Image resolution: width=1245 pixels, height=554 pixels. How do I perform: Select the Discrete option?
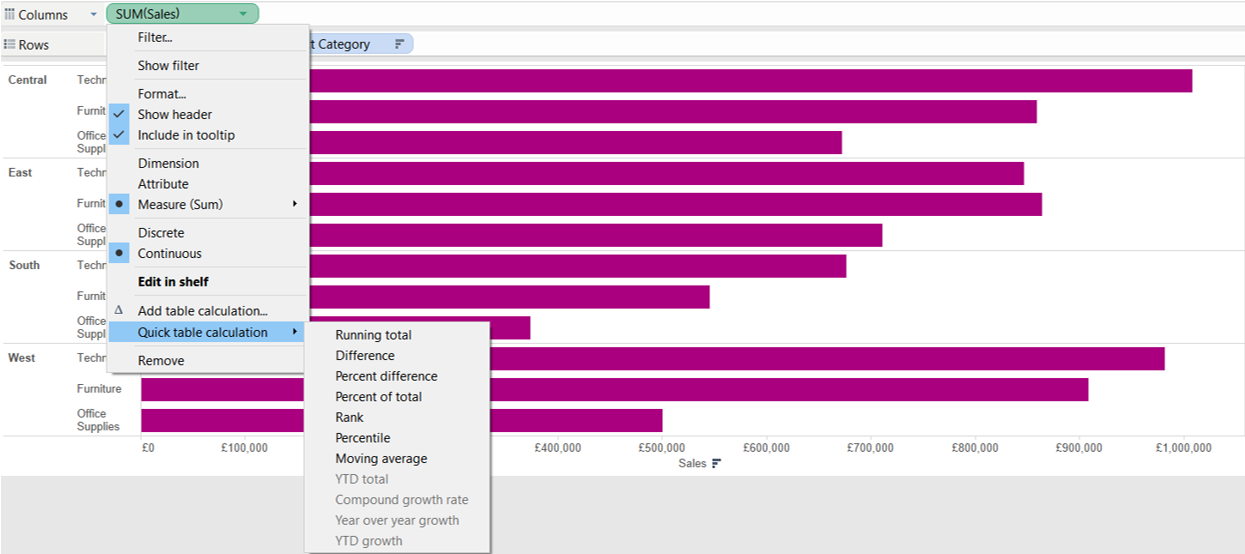pos(161,233)
